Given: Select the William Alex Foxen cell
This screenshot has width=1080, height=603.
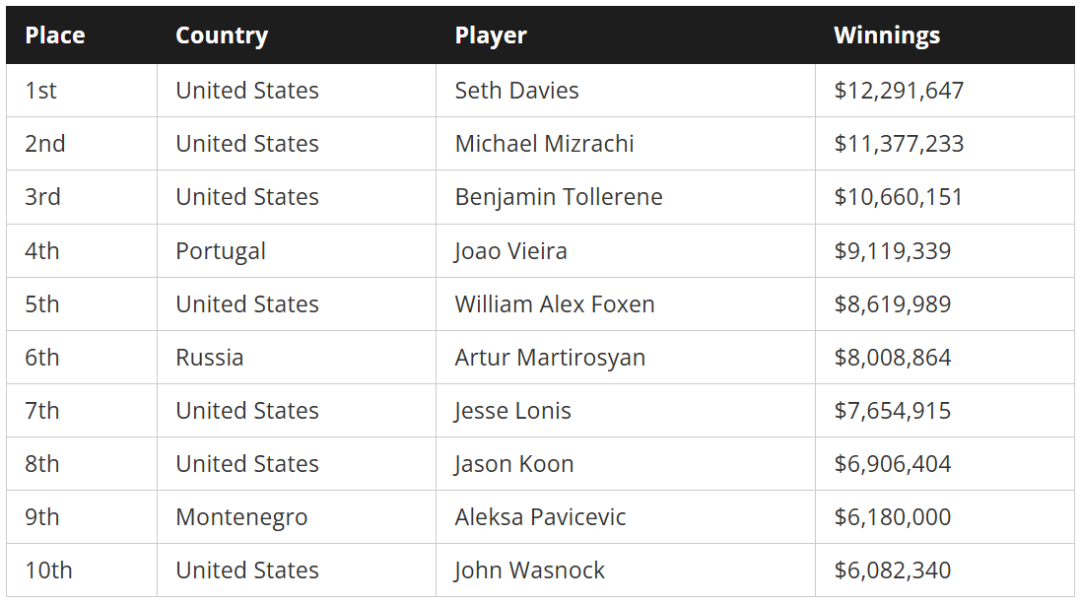Looking at the screenshot, I should tap(625, 304).
